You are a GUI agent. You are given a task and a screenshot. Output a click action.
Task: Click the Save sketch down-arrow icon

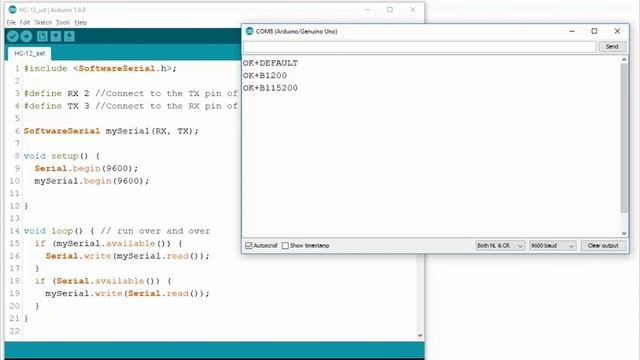coord(69,36)
